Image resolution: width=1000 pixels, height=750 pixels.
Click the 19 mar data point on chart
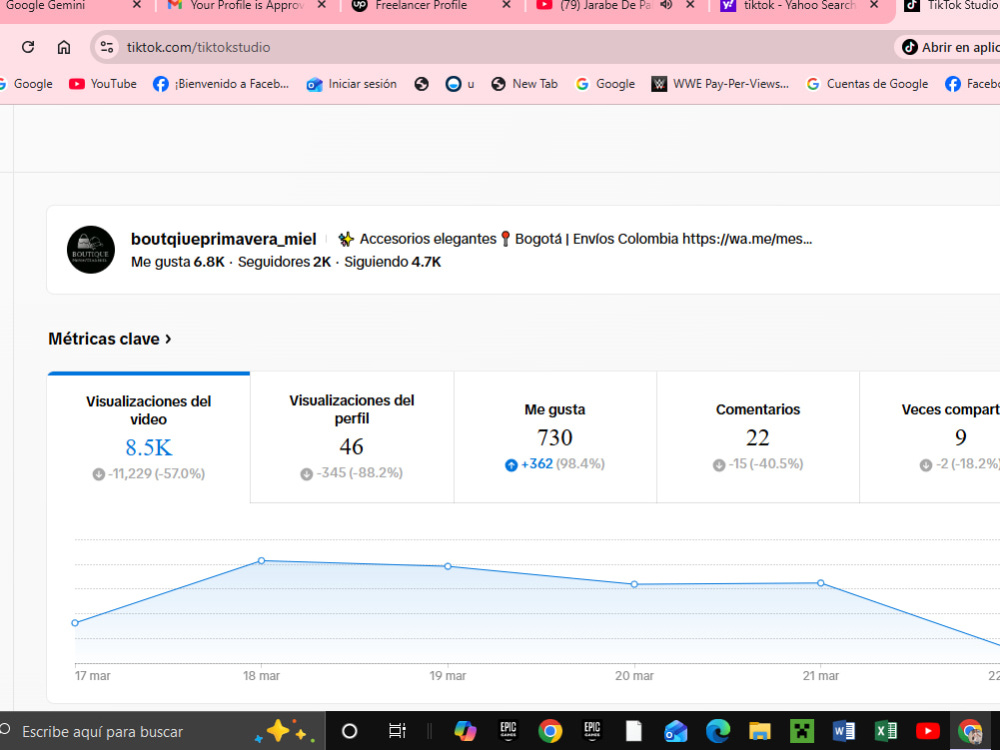[x=448, y=566]
